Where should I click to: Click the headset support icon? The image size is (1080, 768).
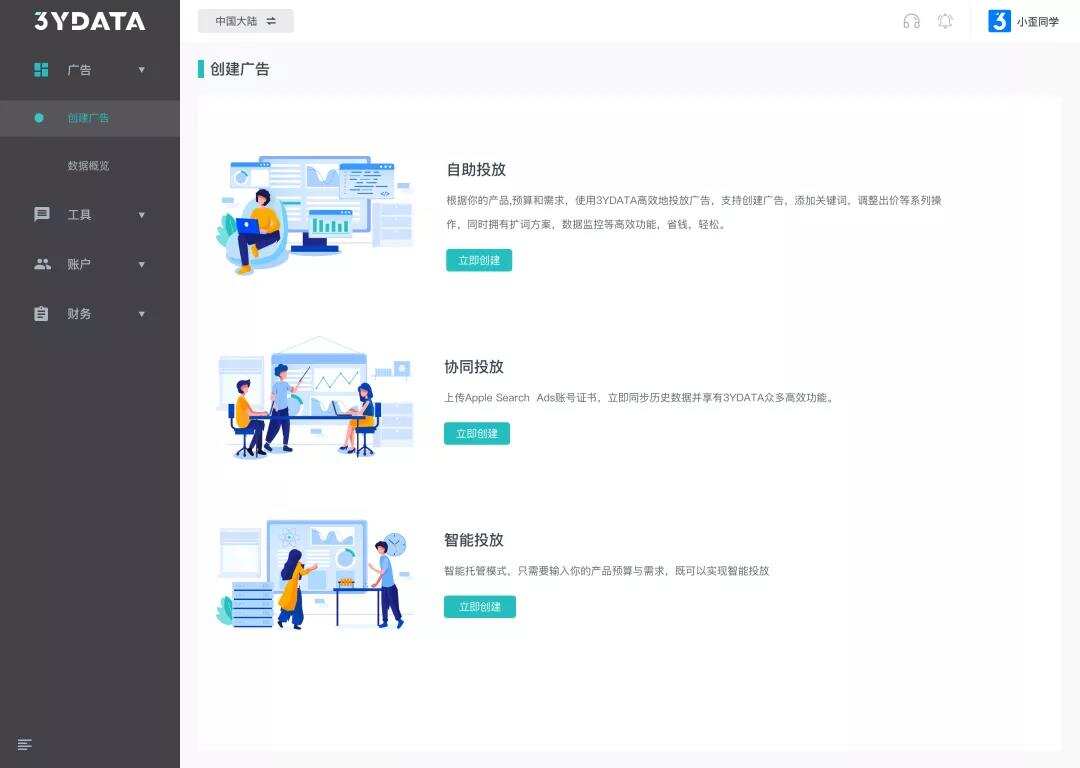coord(911,21)
